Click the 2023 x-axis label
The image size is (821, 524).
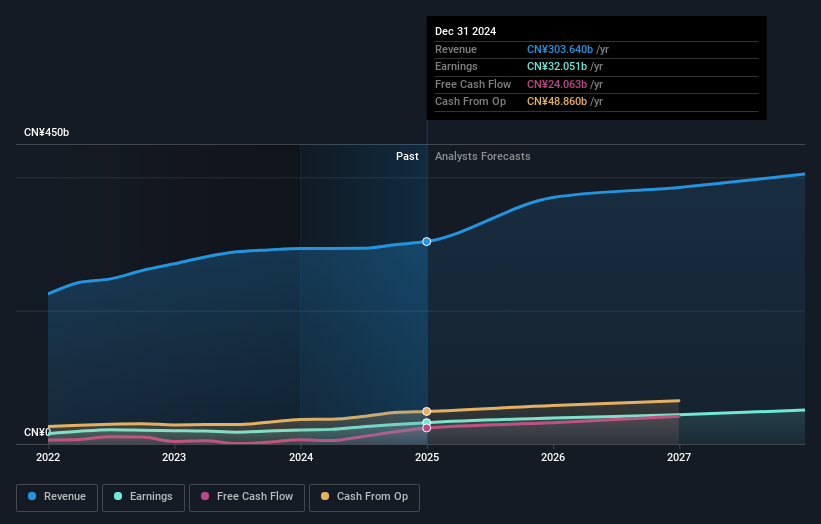(x=174, y=457)
